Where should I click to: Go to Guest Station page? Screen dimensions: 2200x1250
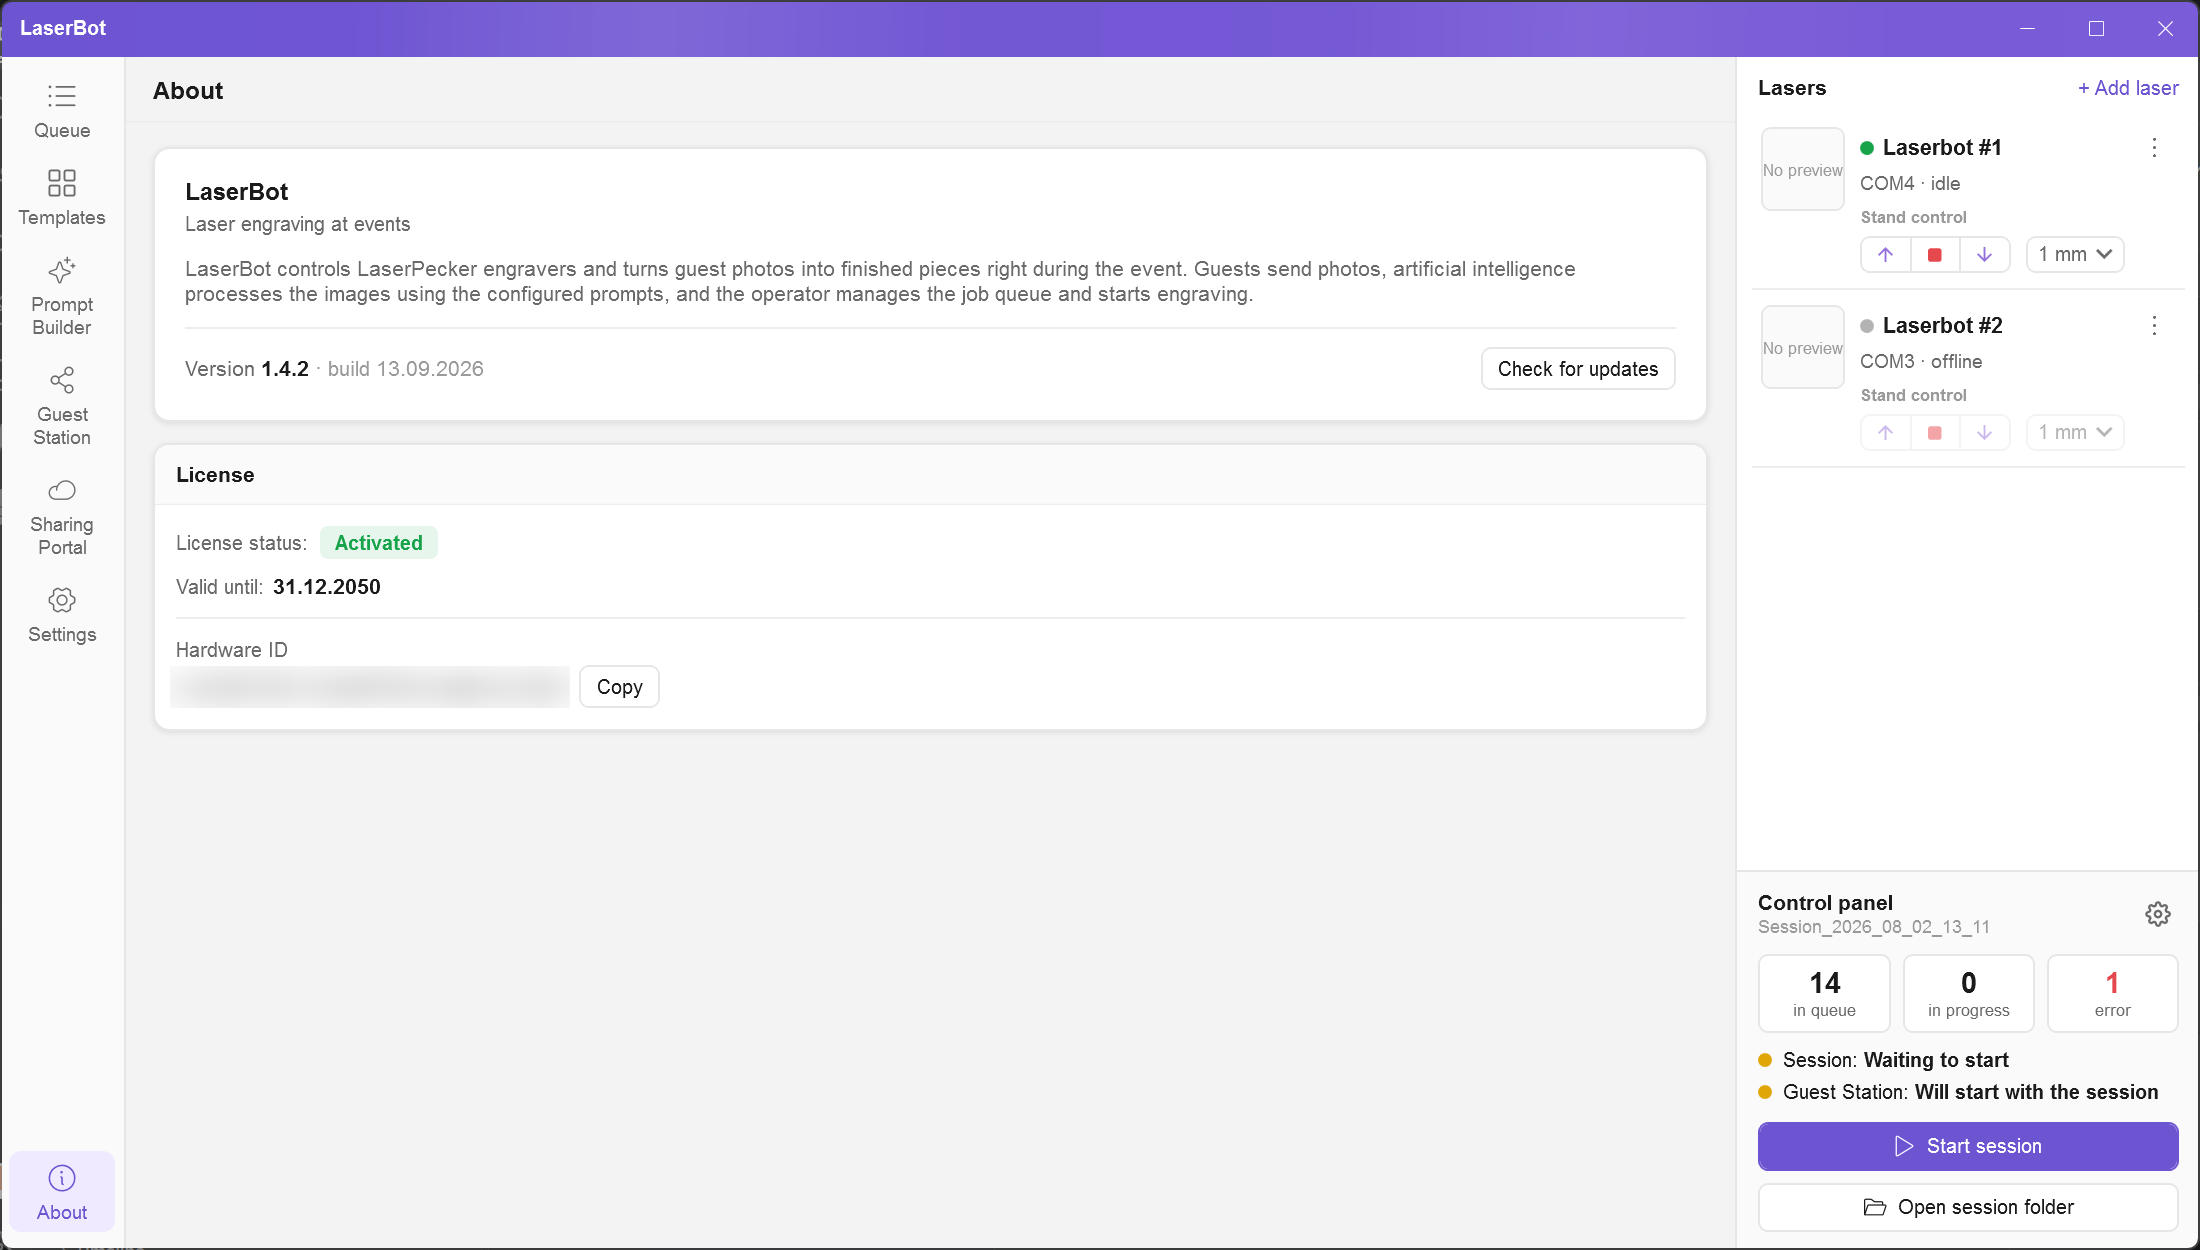pos(62,407)
